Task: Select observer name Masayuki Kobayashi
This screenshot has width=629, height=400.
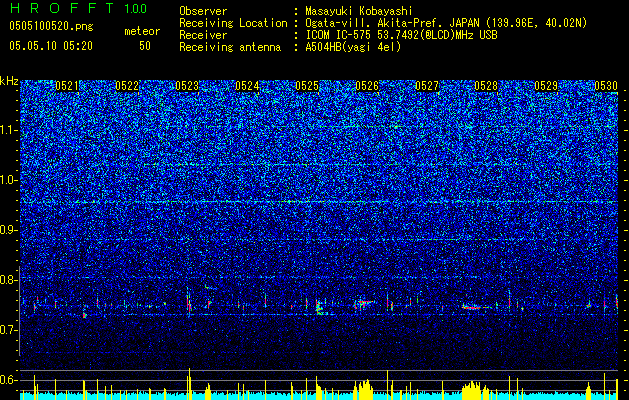Action: point(359,11)
